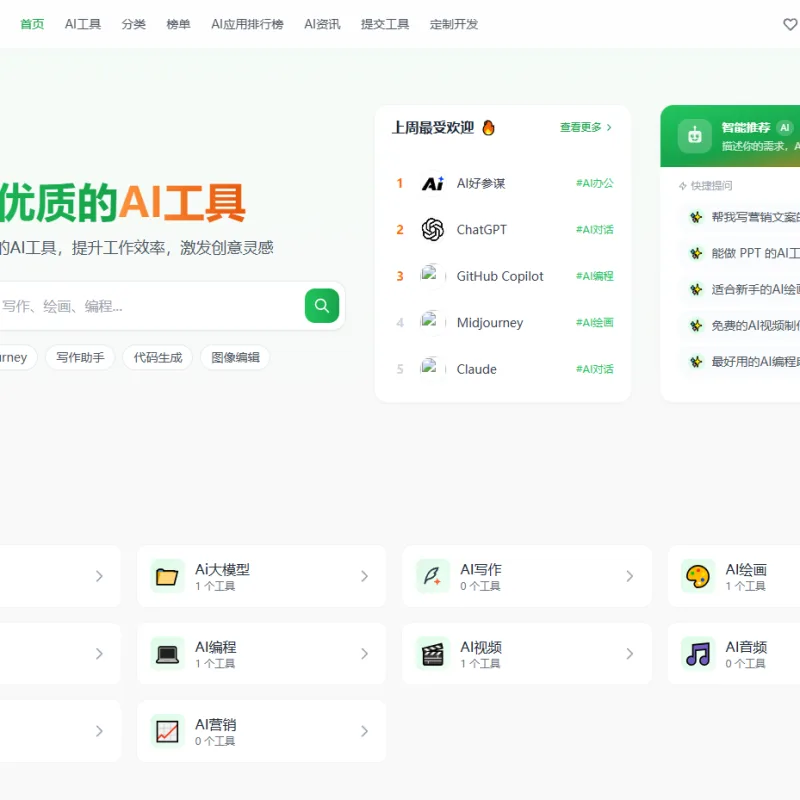800x800 pixels.
Task: Click the #AI绘画 tag link
Action: (594, 322)
